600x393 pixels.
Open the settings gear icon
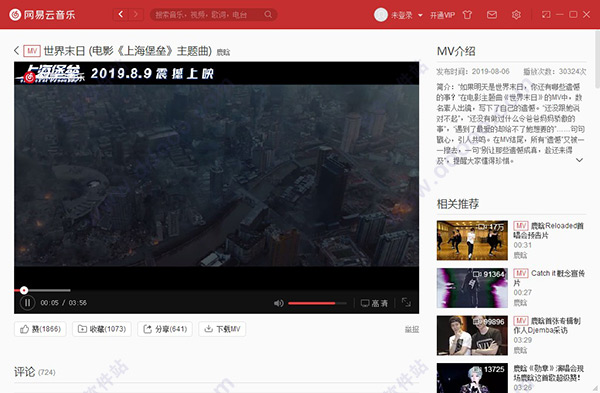[x=516, y=15]
